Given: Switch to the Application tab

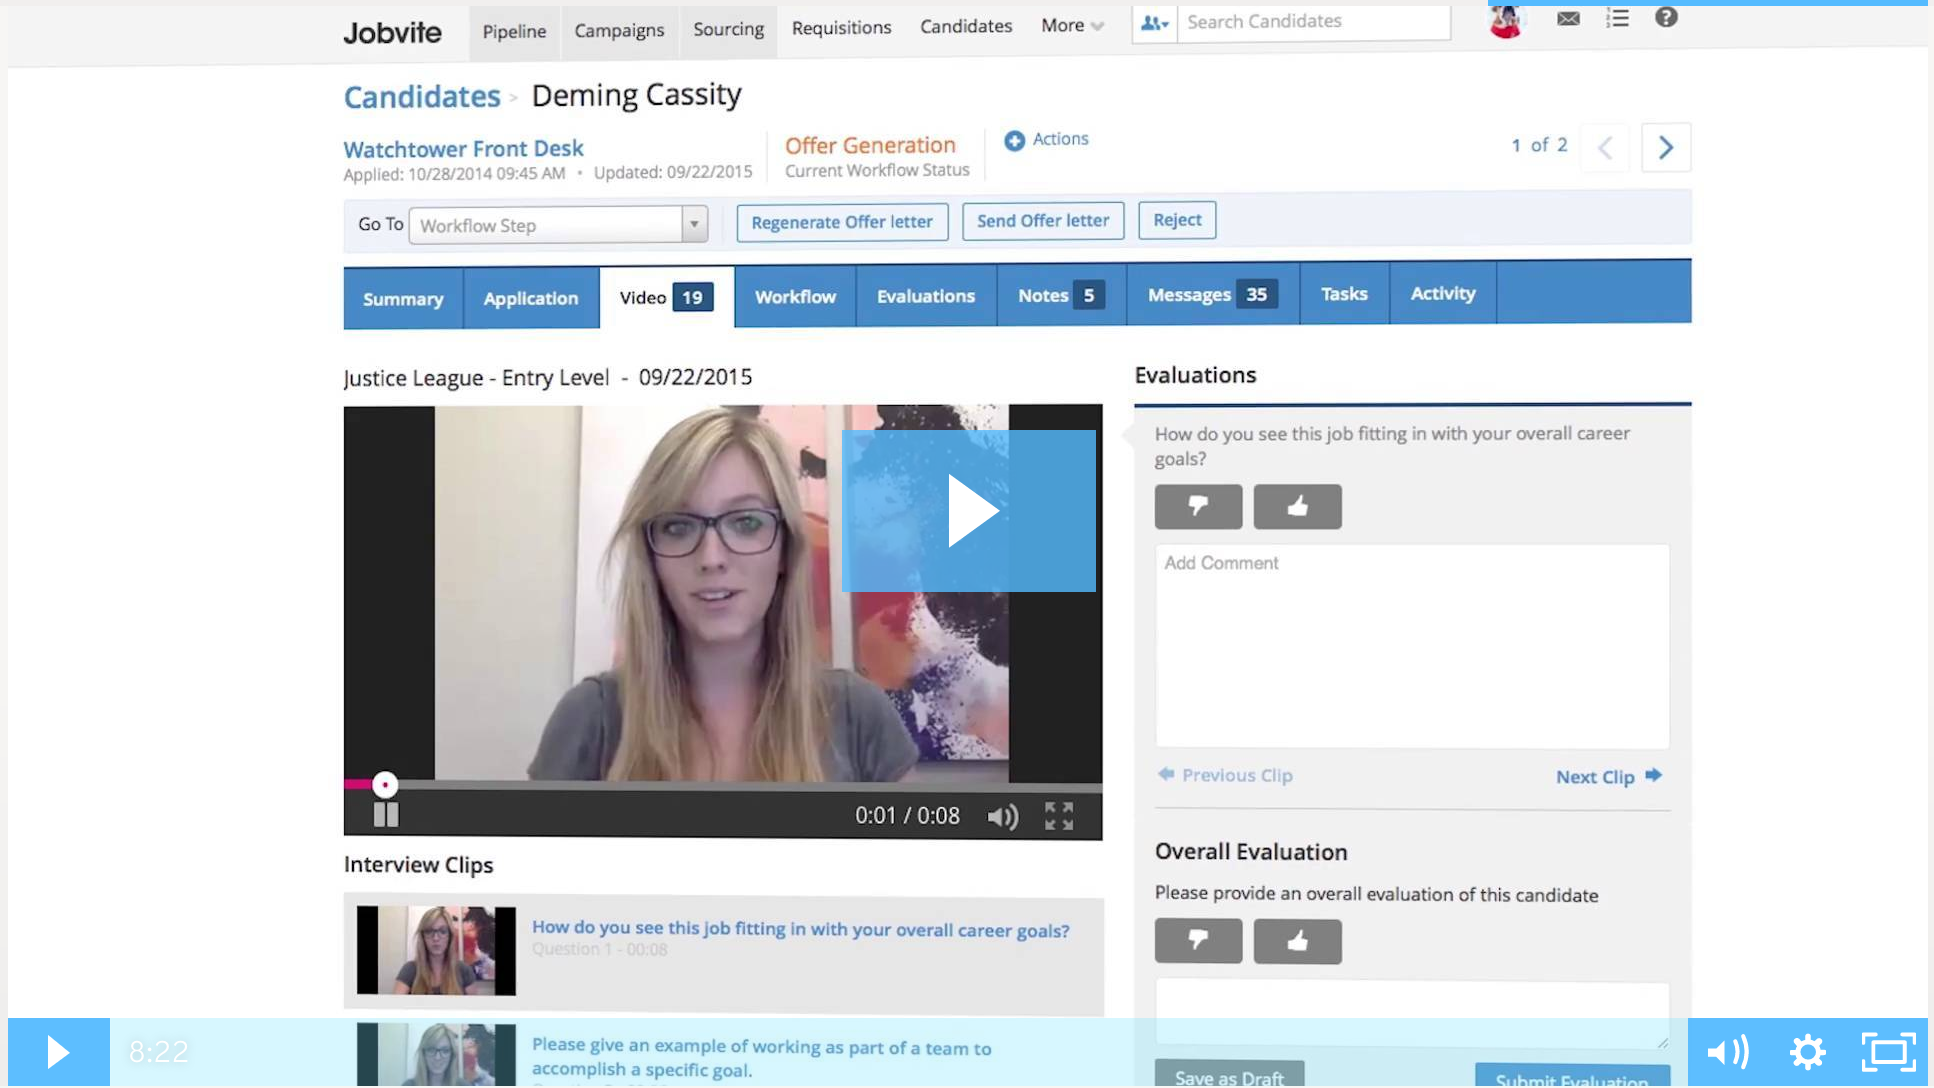Looking at the screenshot, I should (x=531, y=298).
